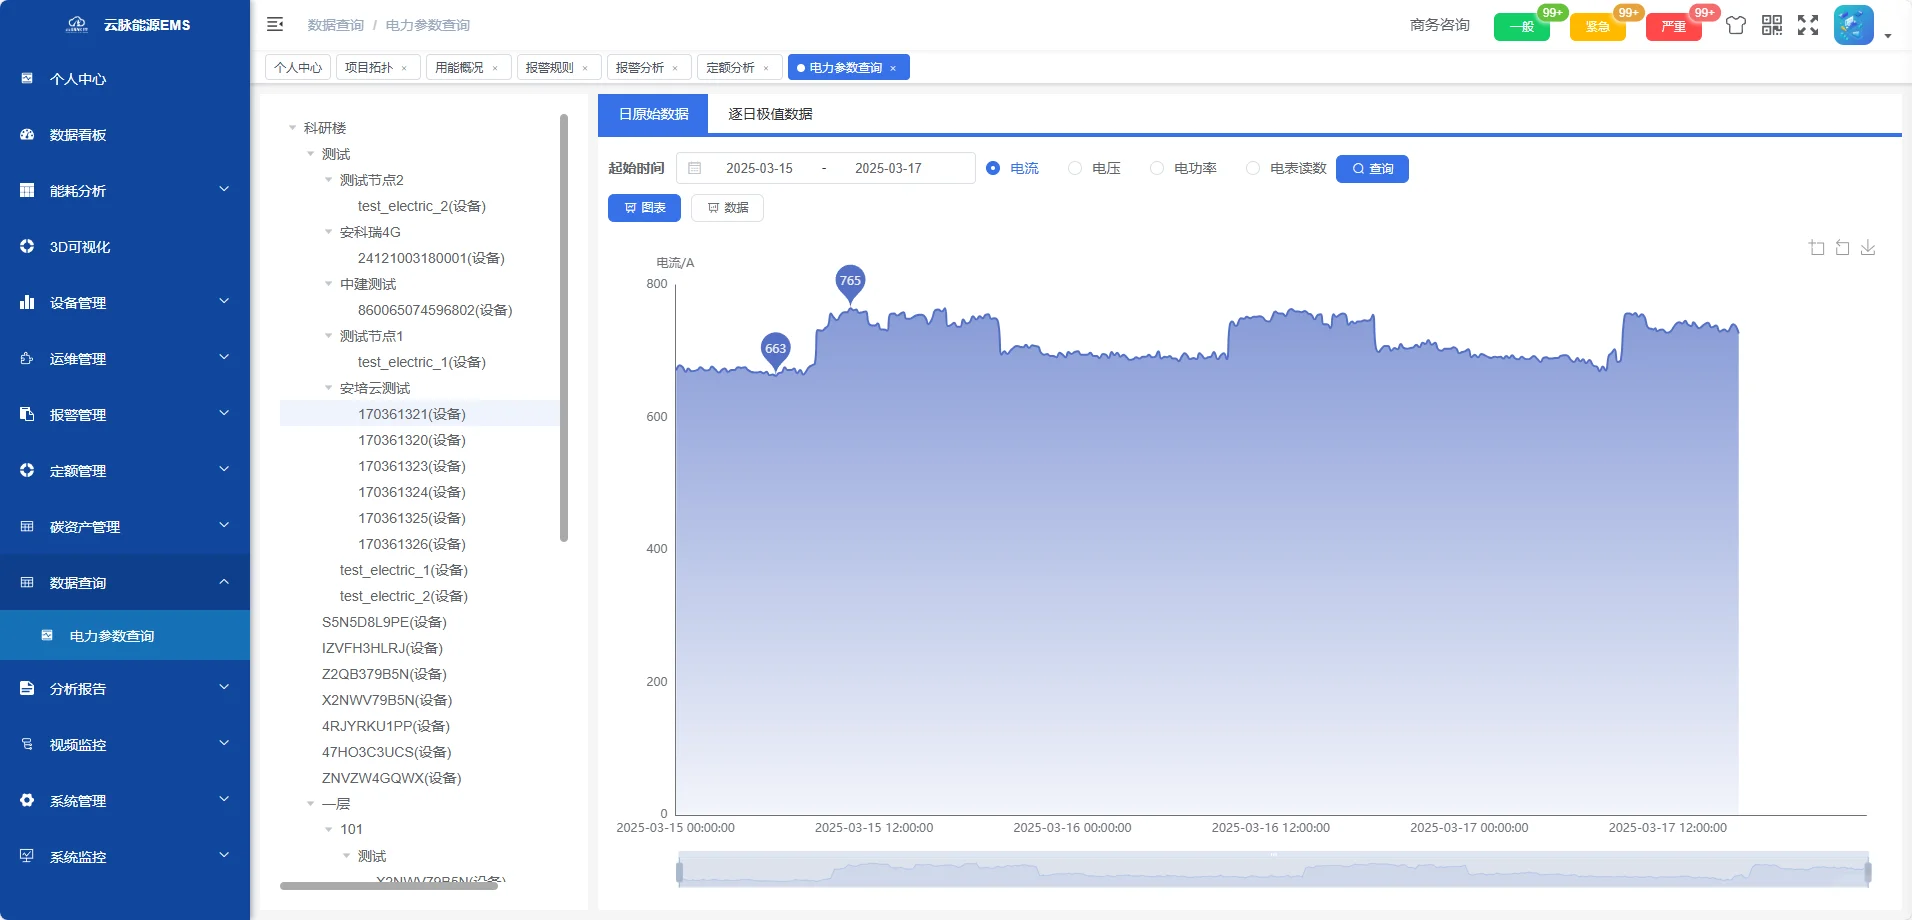Close the 用能概况 tab
Screen dimensions: 1912x920
coord(495,68)
